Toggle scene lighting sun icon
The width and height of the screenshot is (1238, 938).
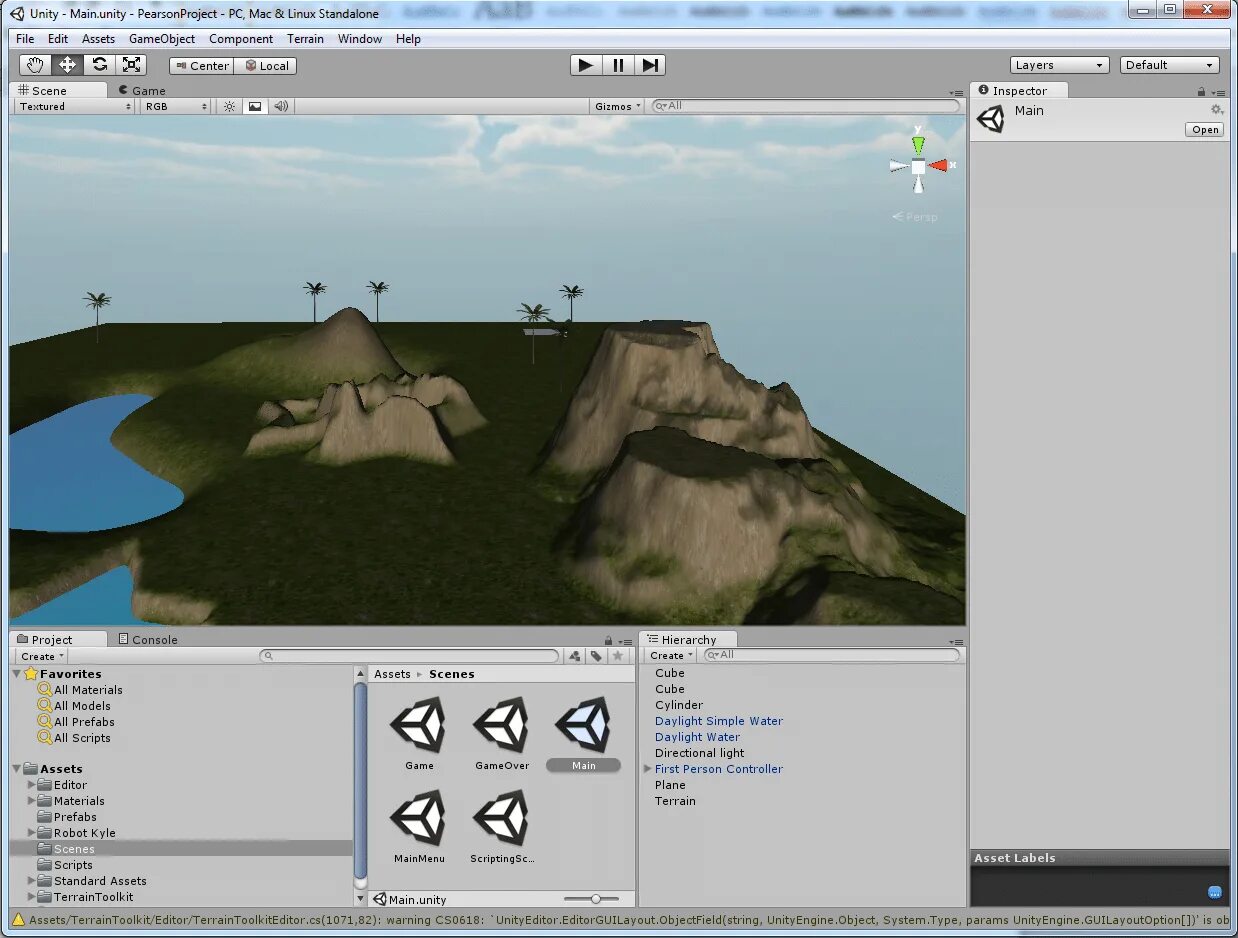229,106
